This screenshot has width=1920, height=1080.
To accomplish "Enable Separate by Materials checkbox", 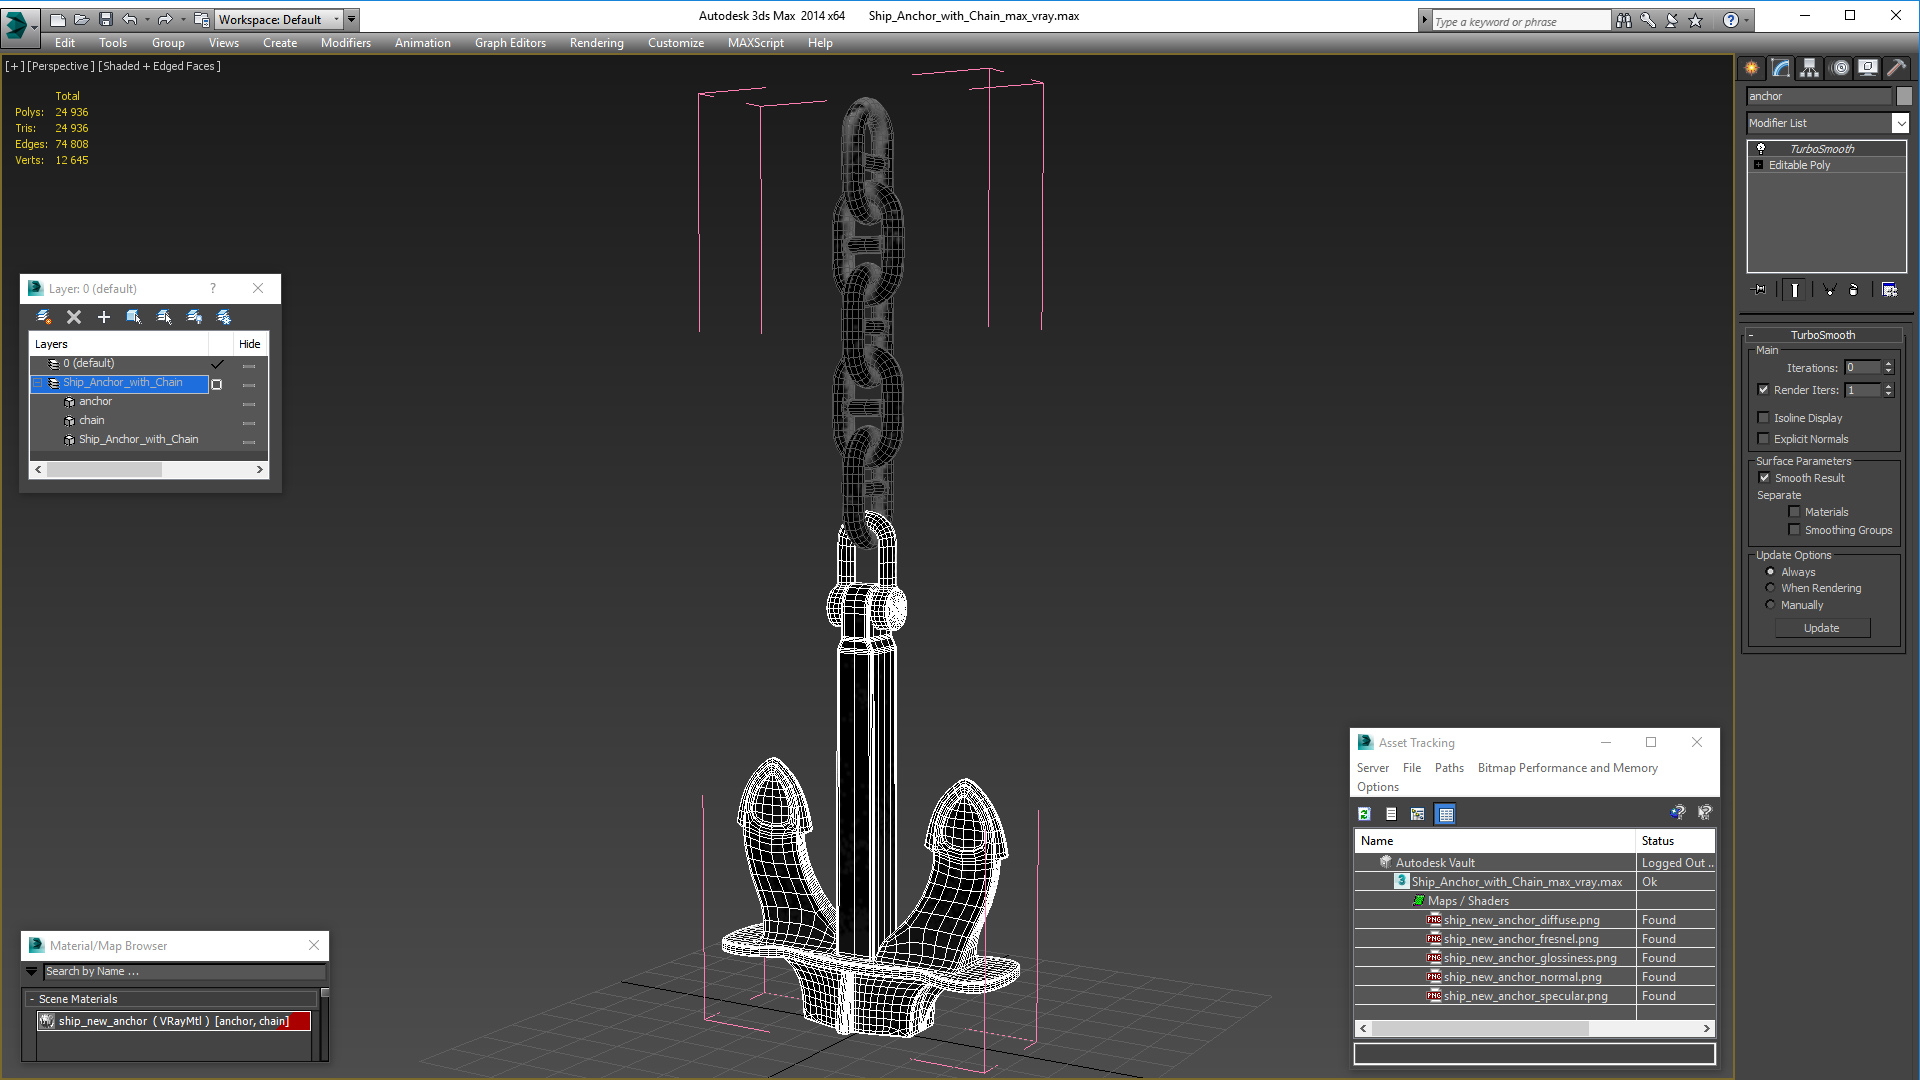I will 1795,512.
